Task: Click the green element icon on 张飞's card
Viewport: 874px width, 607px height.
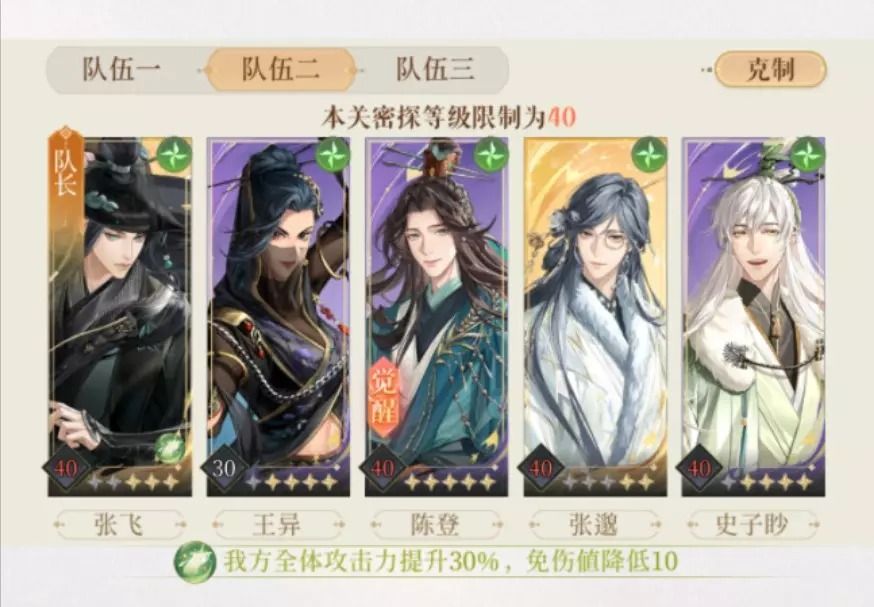Action: pos(174,154)
